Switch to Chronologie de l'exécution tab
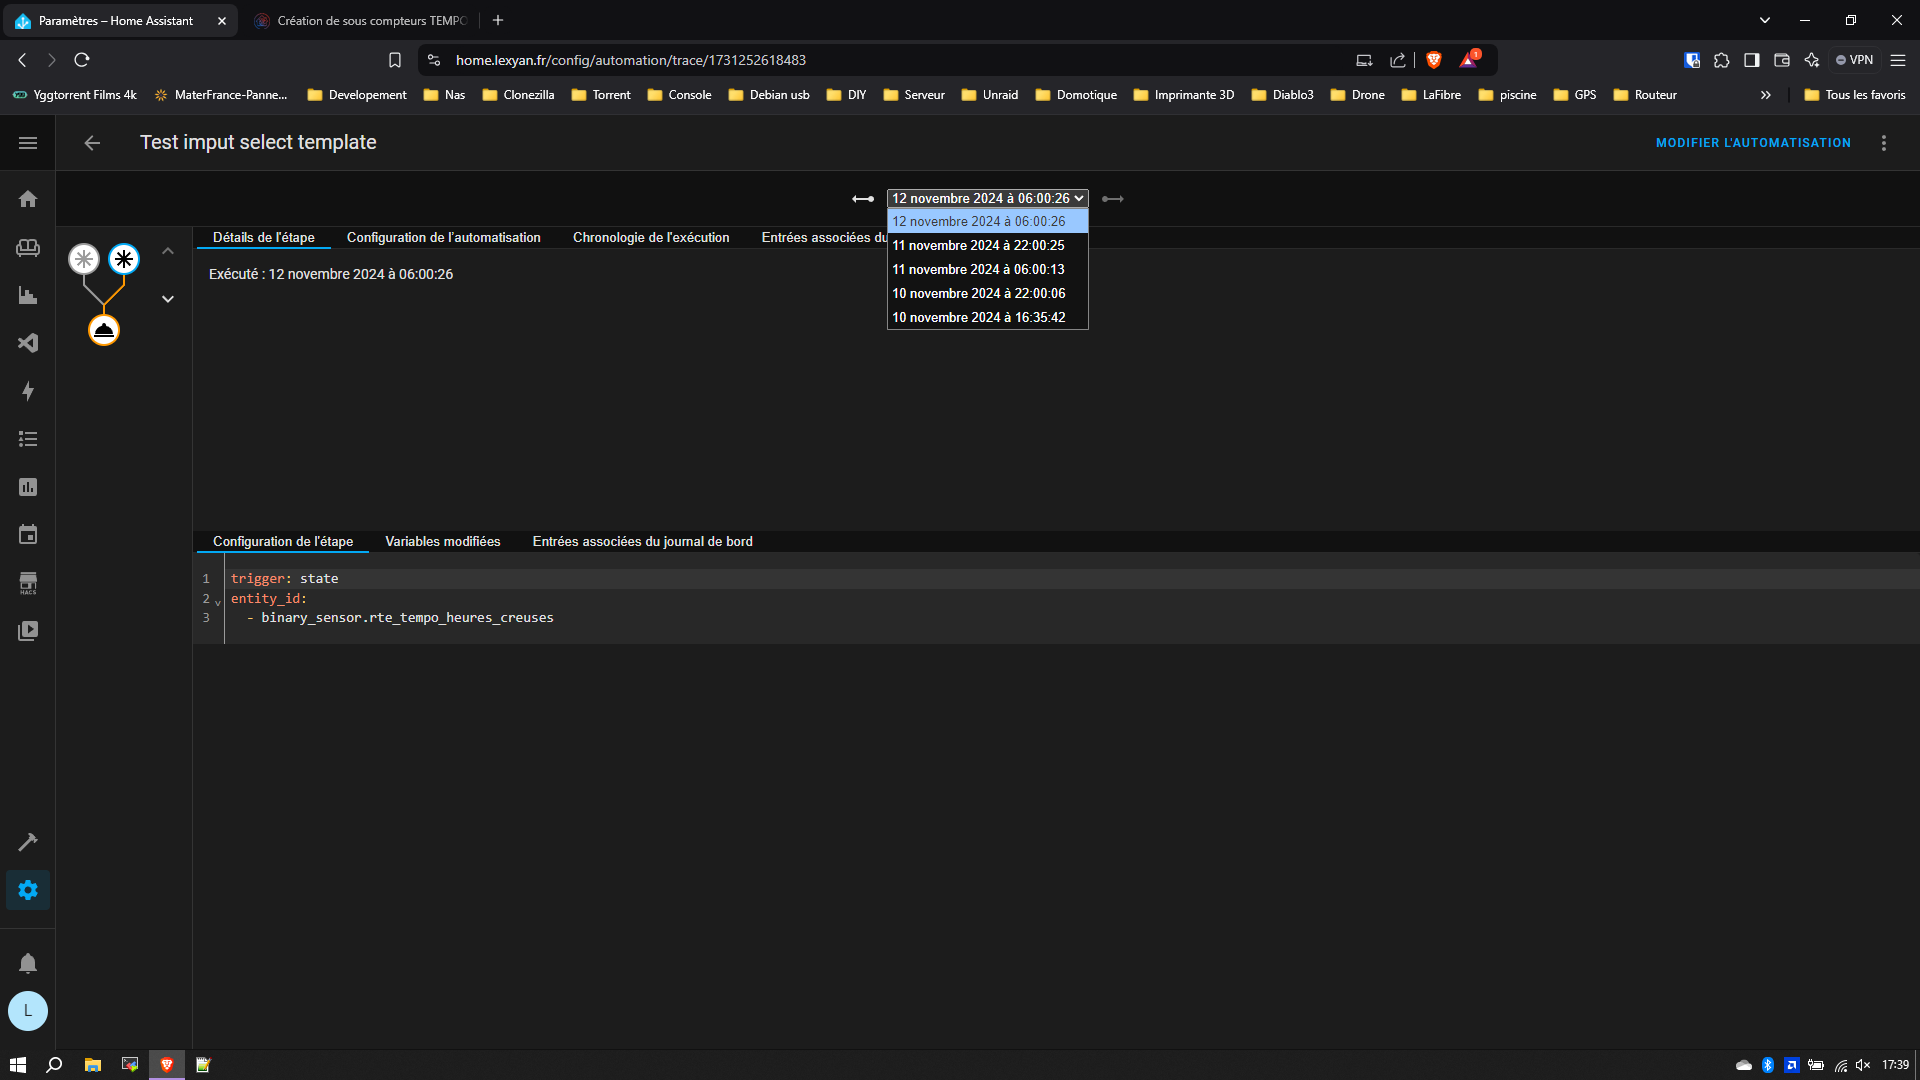1920x1080 pixels. pyautogui.click(x=651, y=237)
